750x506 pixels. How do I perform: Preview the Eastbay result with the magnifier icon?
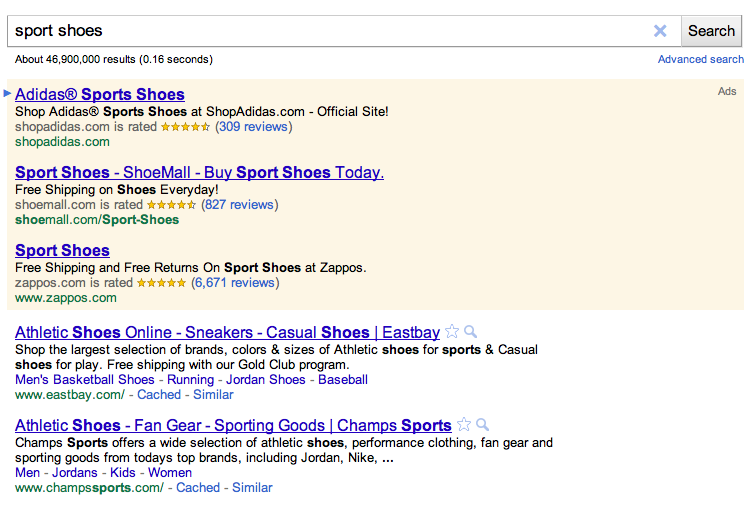coord(471,331)
